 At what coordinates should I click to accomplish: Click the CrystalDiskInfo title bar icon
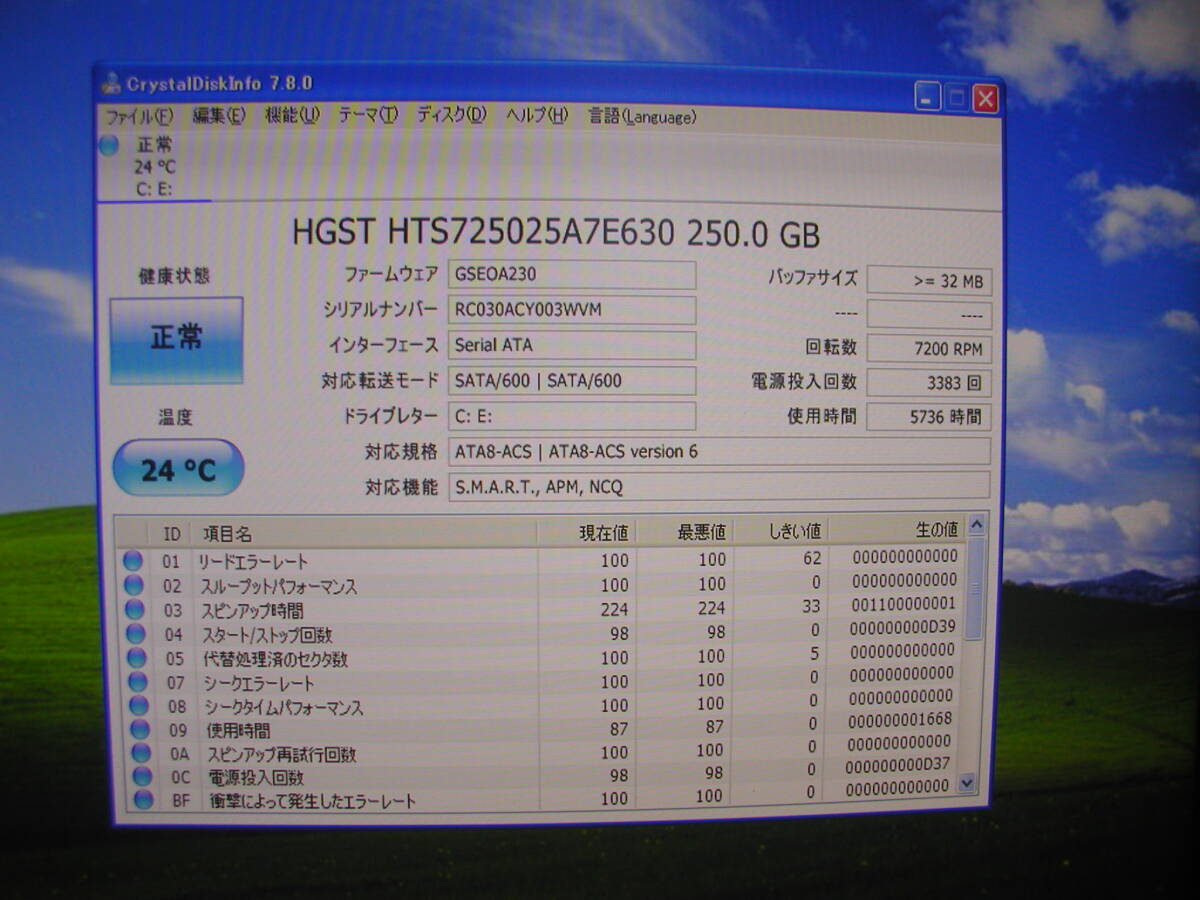(x=111, y=84)
